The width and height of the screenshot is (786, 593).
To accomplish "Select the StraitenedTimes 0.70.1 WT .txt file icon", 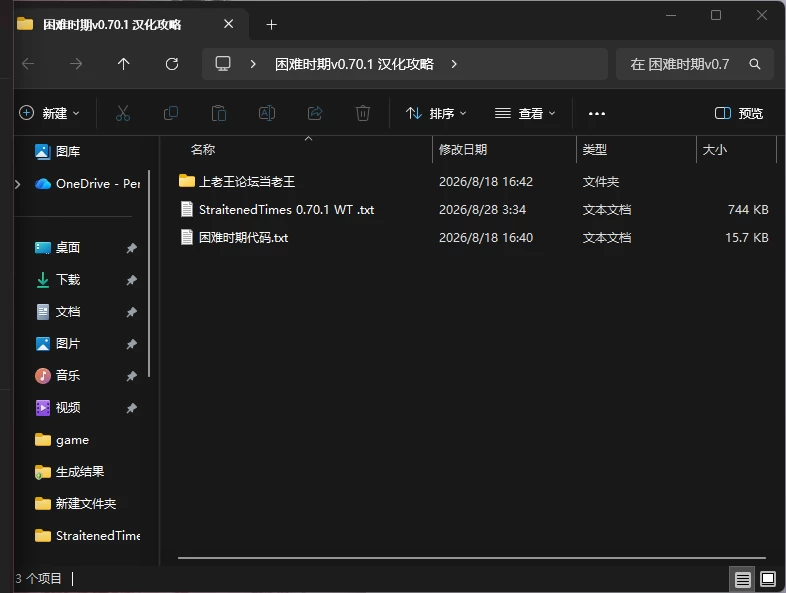I will tap(186, 209).
